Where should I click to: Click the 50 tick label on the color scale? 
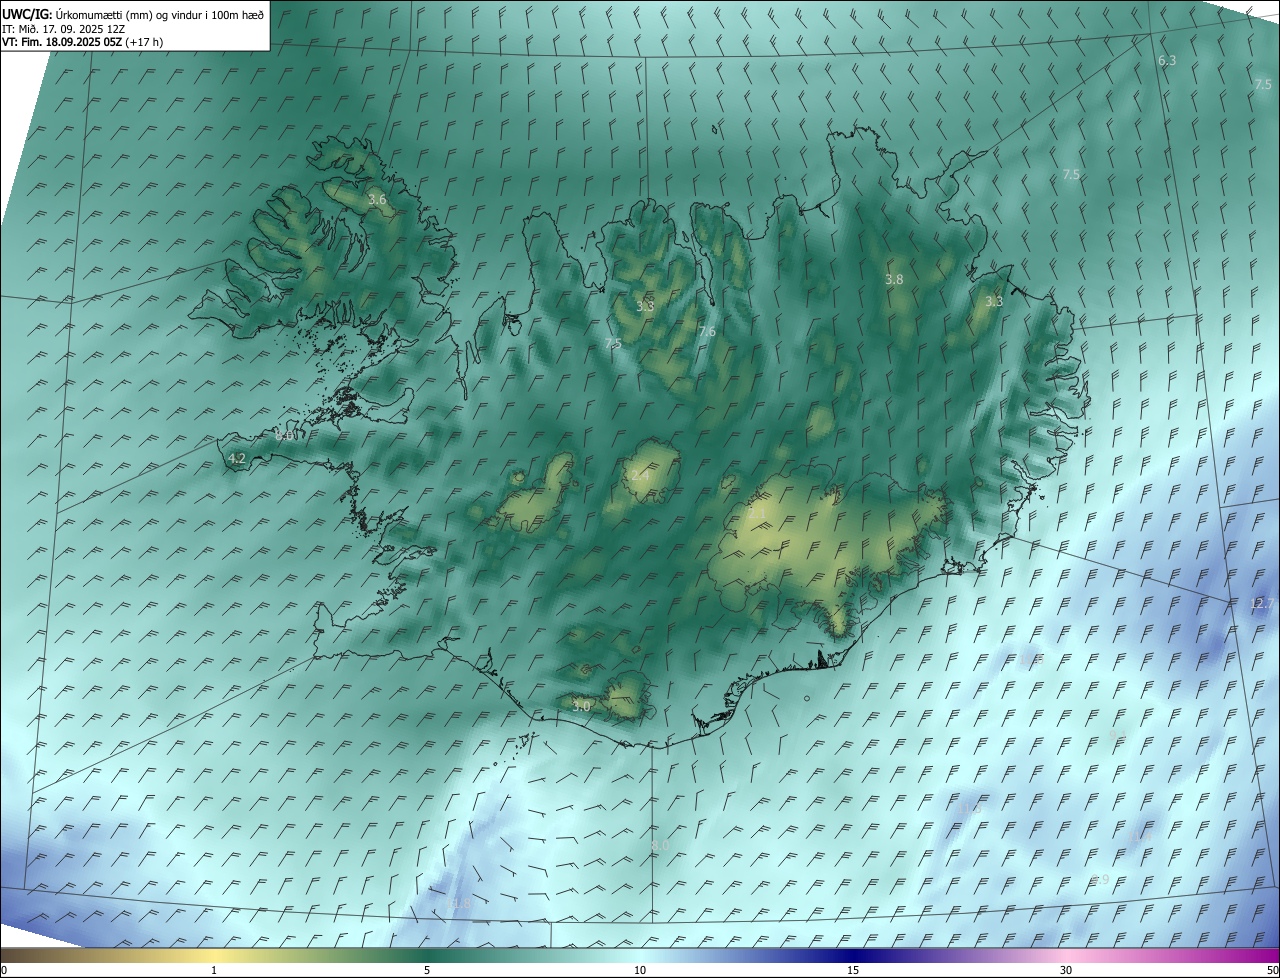point(1272,970)
